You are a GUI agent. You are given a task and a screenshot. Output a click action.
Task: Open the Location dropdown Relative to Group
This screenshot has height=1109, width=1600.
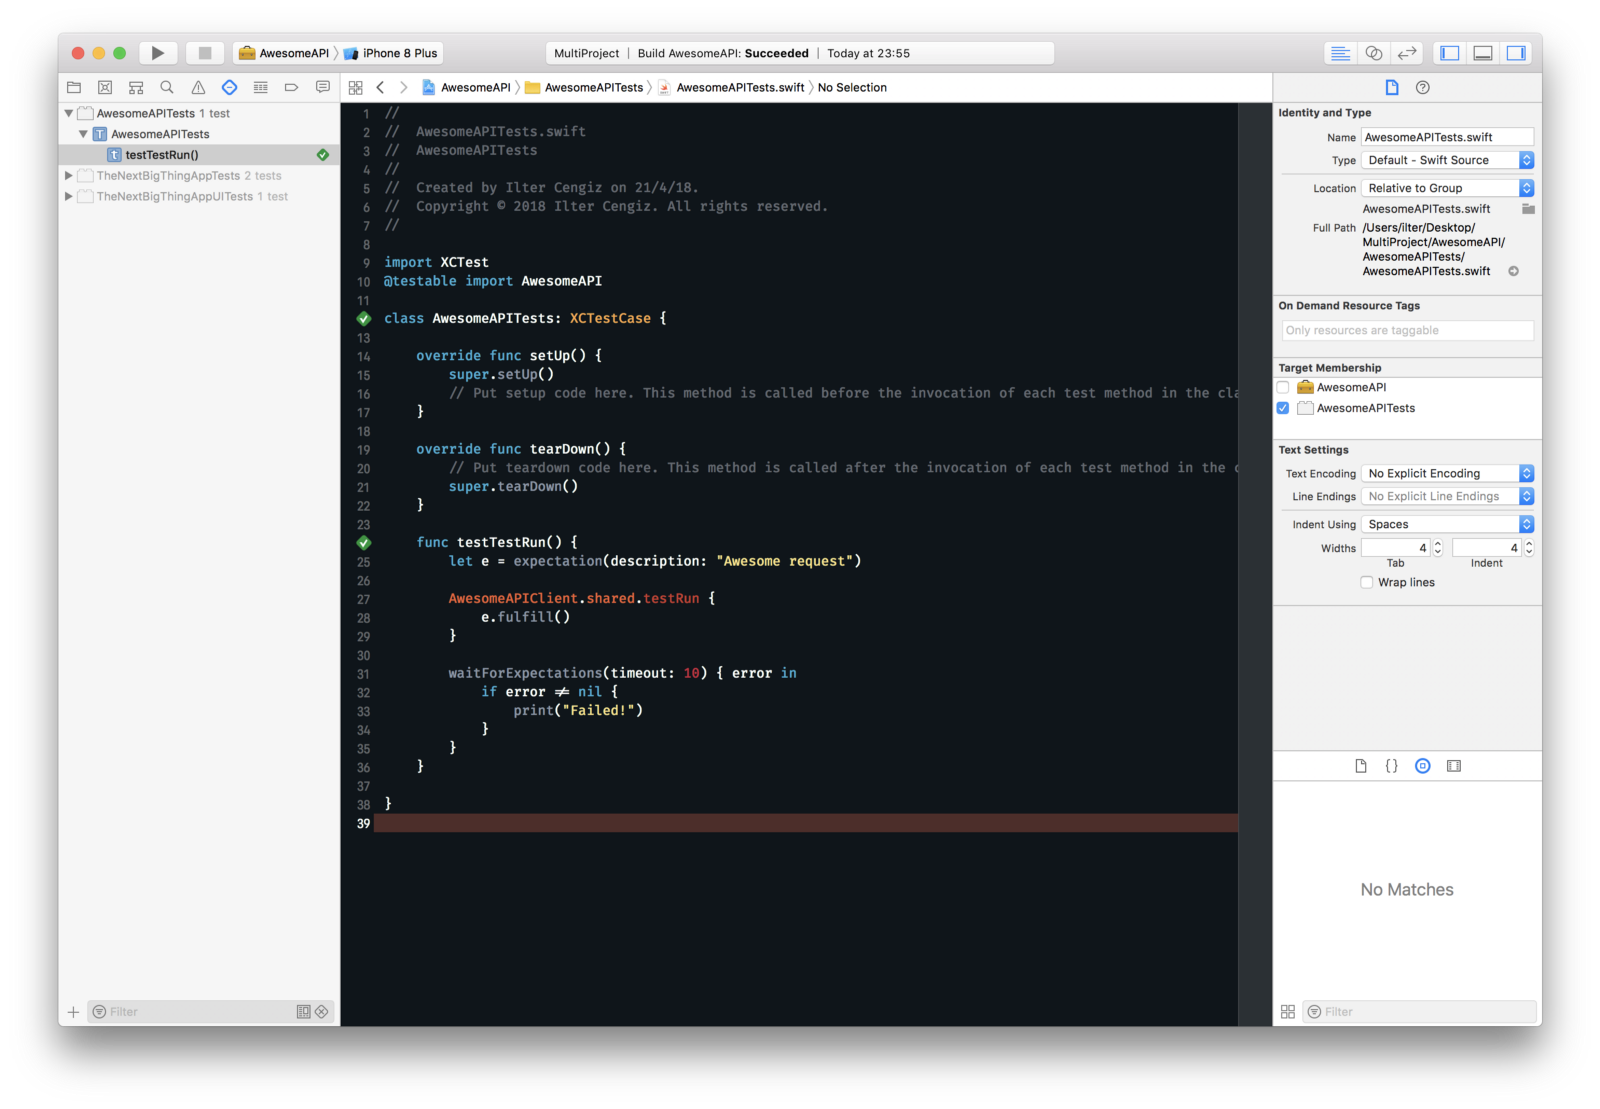(x=1447, y=188)
